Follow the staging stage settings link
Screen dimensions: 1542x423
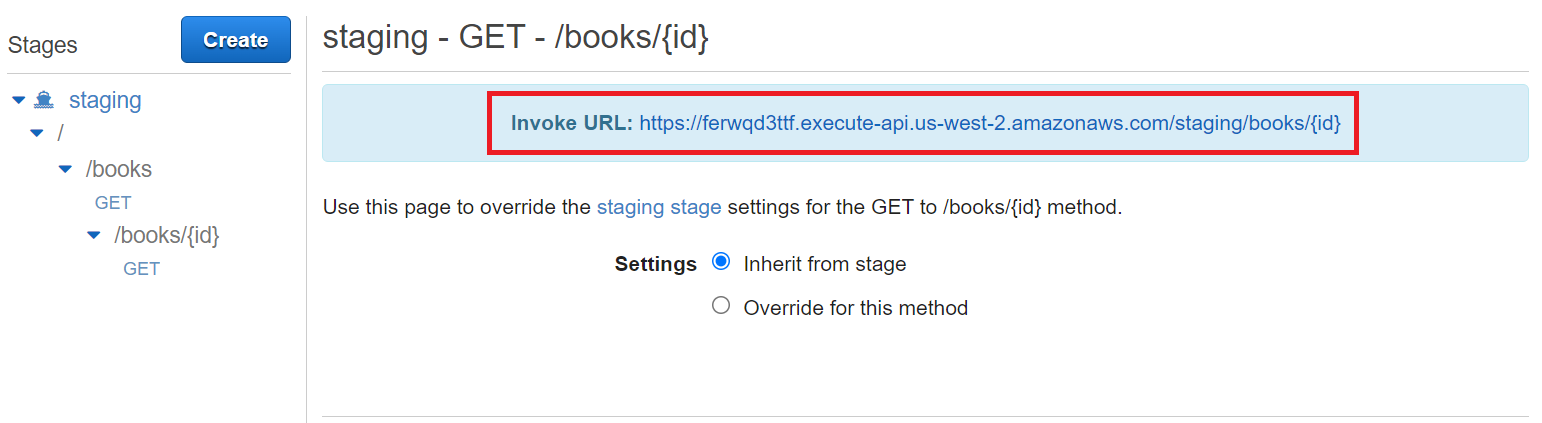coord(658,208)
